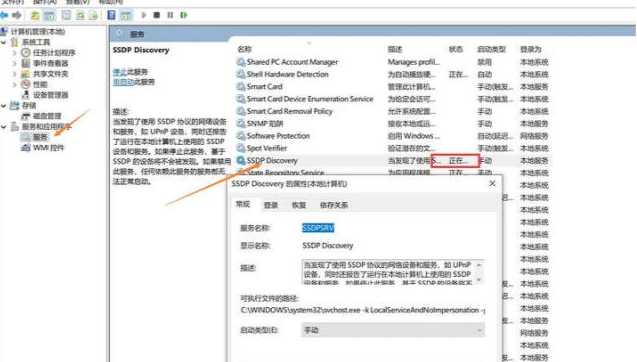Open 设备管理器 in the tree
The height and width of the screenshot is (362, 637).
(x=50, y=95)
